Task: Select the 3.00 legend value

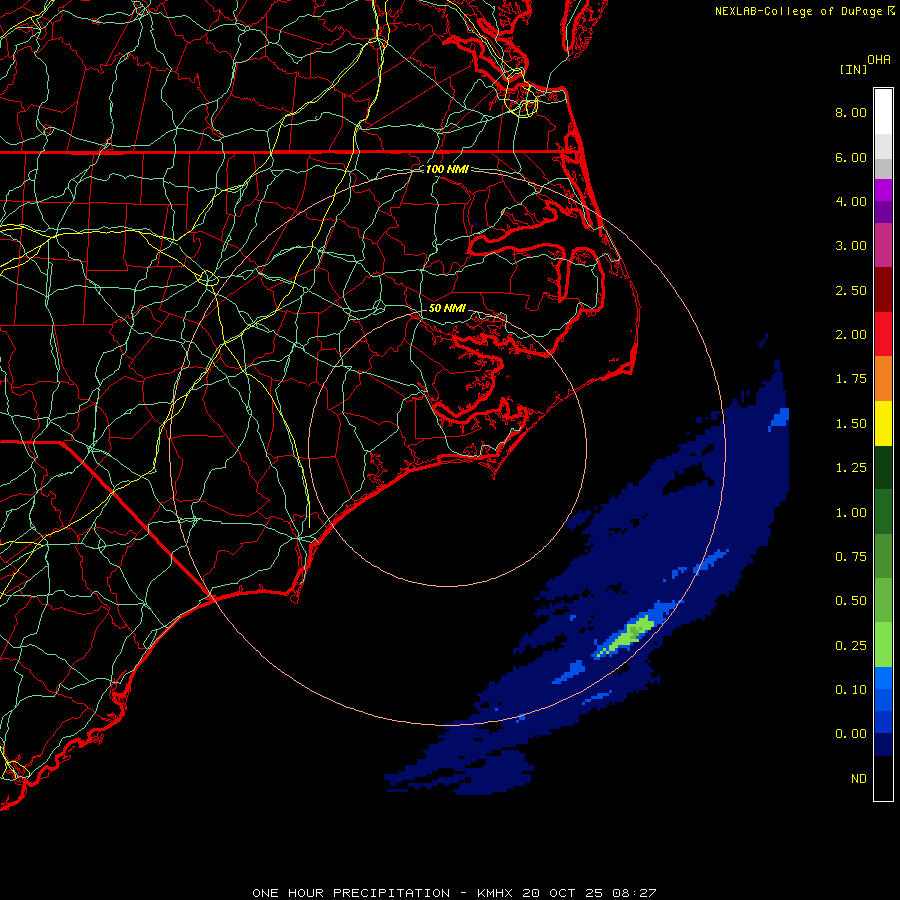Action: [x=851, y=246]
